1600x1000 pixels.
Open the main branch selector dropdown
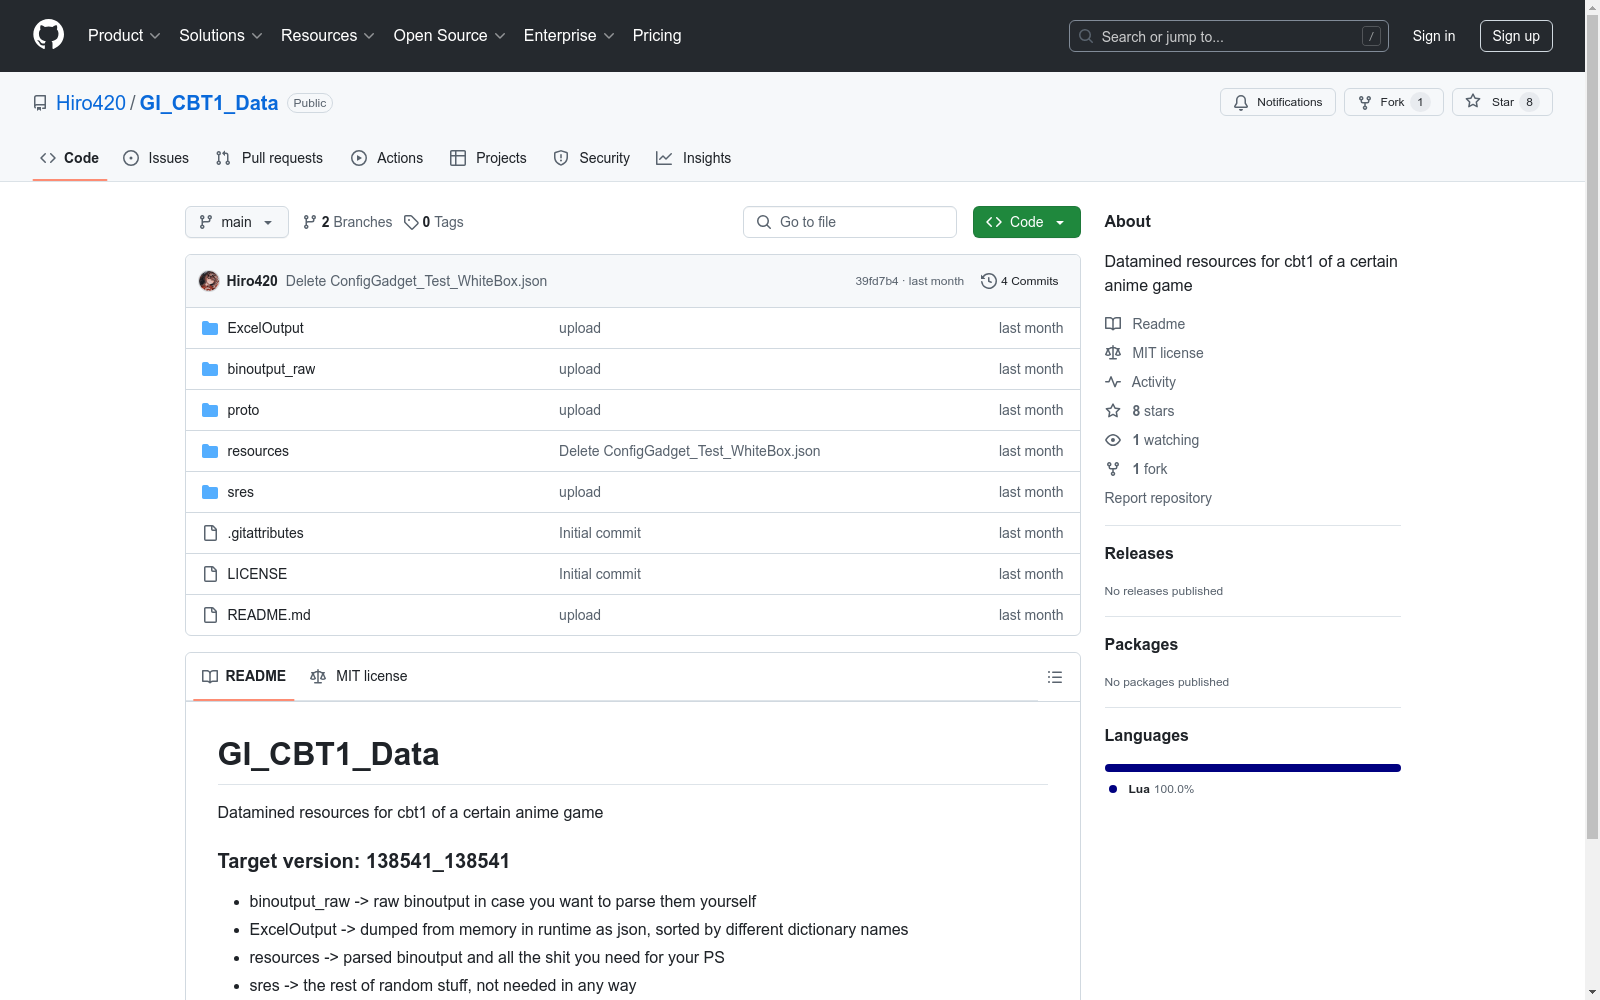click(x=237, y=222)
